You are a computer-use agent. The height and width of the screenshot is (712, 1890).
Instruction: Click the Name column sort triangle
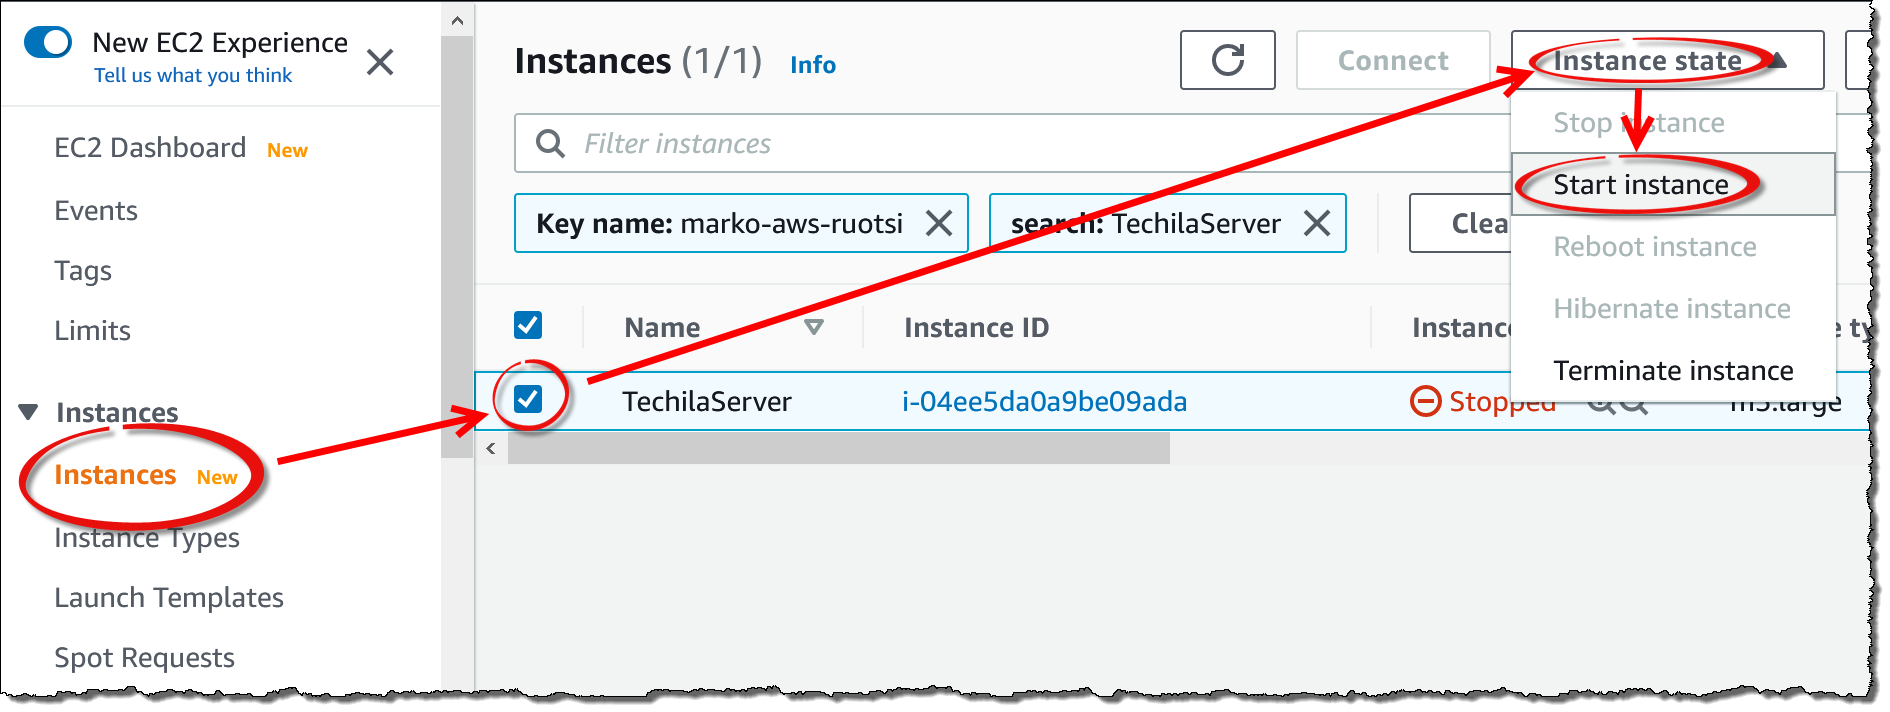coord(814,327)
